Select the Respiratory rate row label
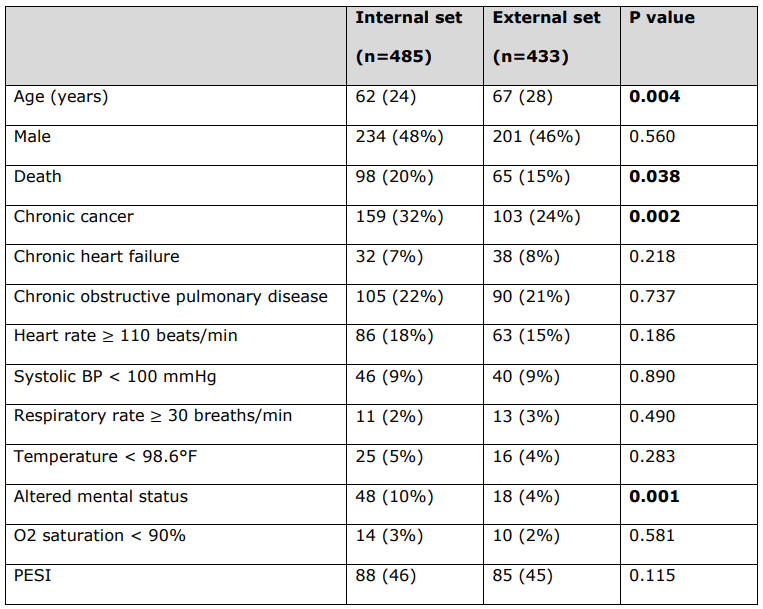The height and width of the screenshot is (609, 763). coord(153,416)
